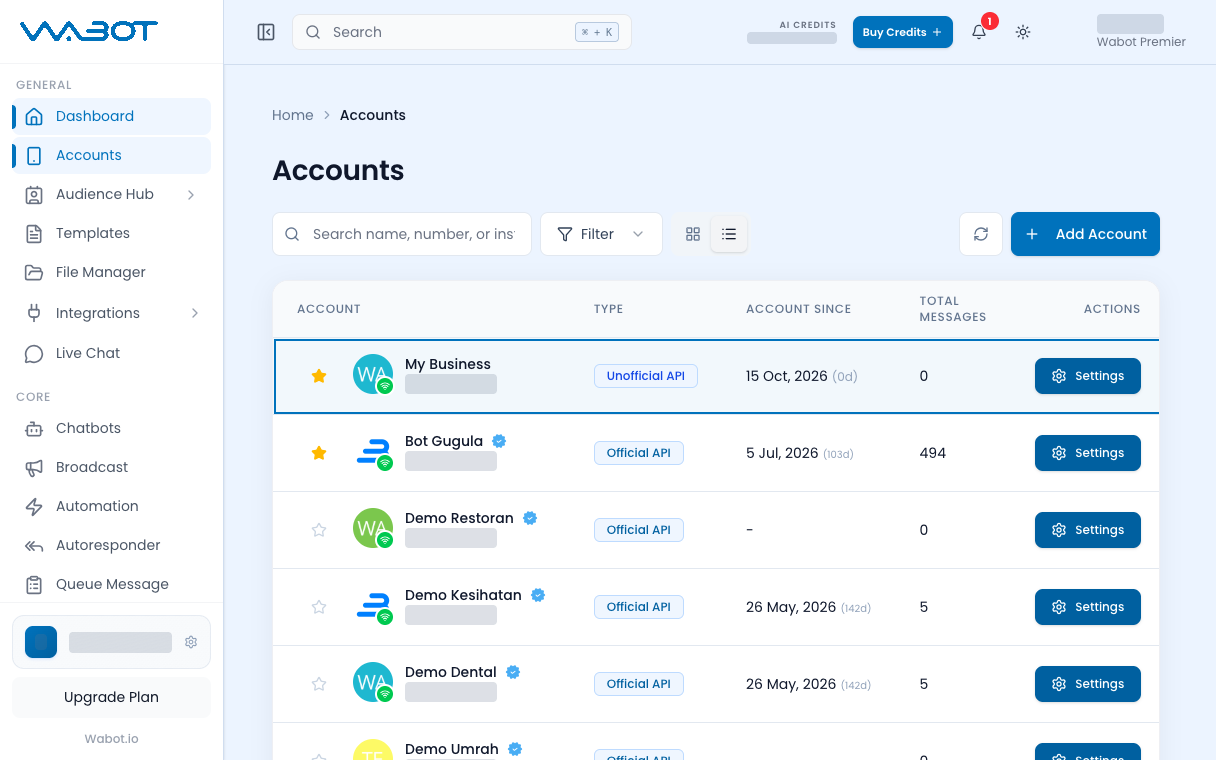Click the Type column header

608,309
